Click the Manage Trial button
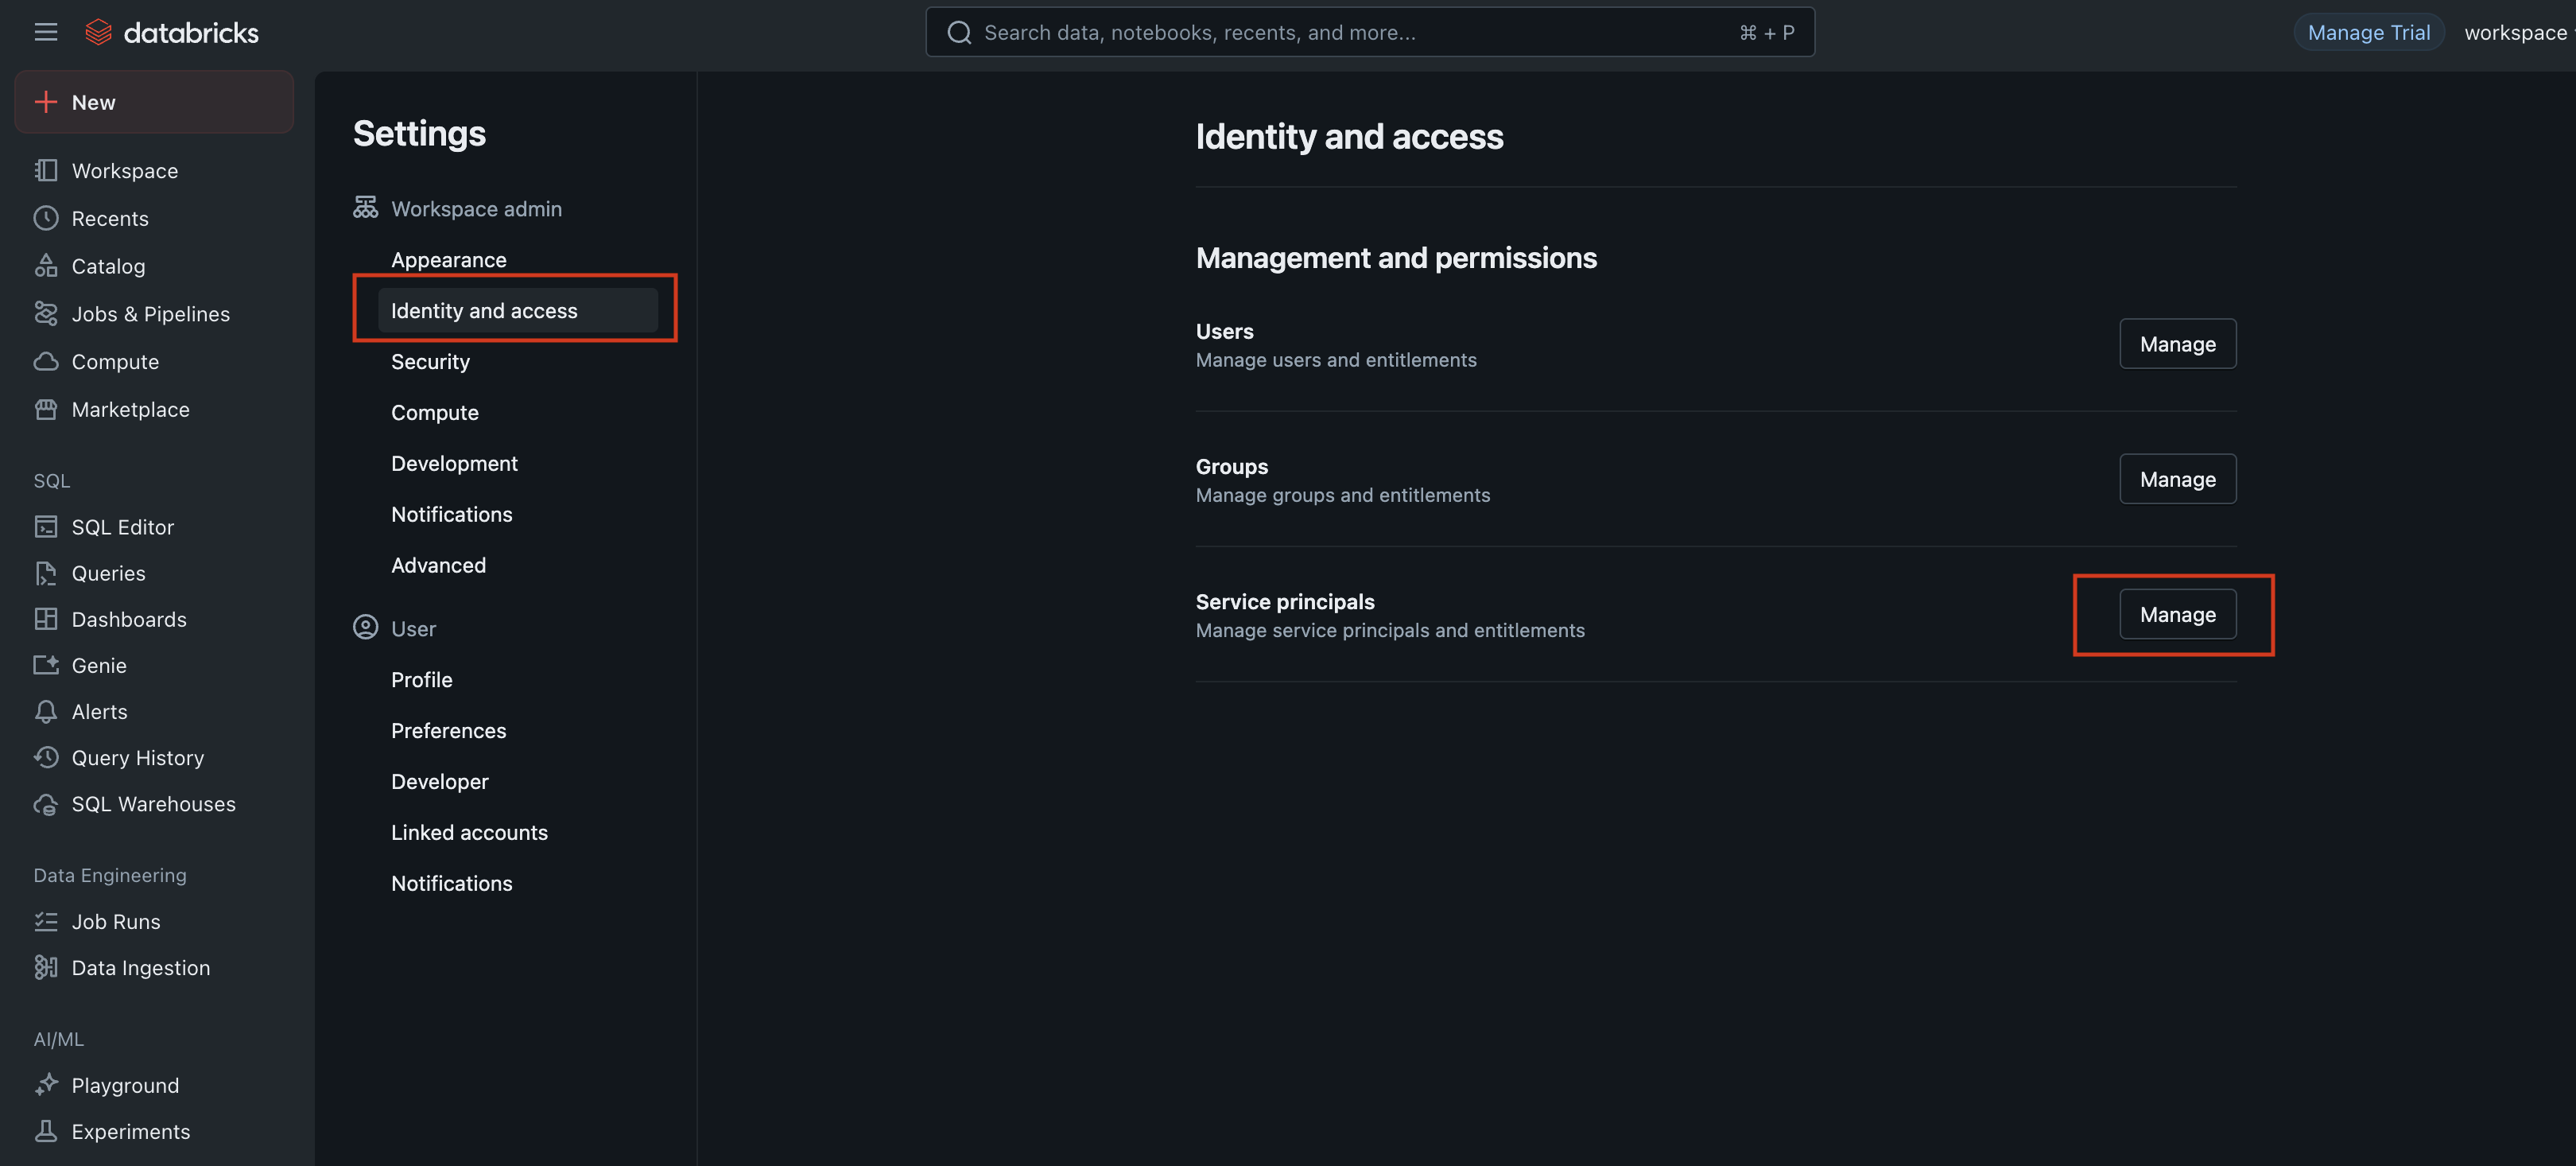Viewport: 2576px width, 1166px height. 2368,32
